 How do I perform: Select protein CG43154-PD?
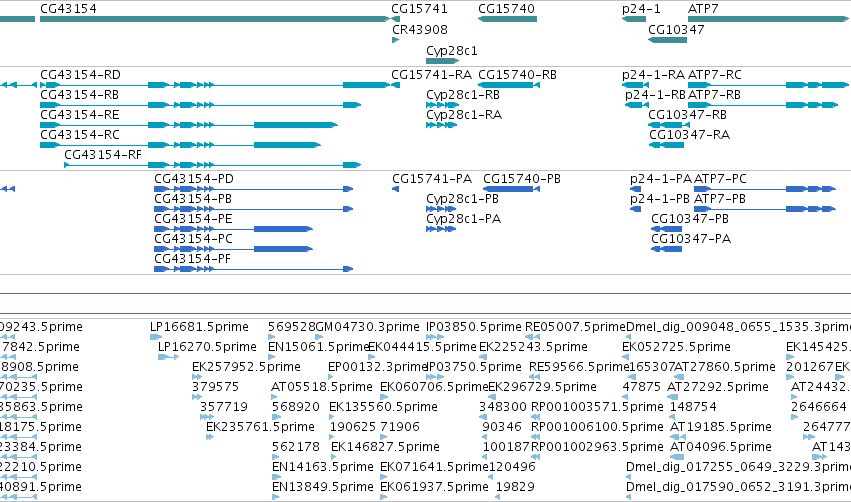[x=194, y=179]
